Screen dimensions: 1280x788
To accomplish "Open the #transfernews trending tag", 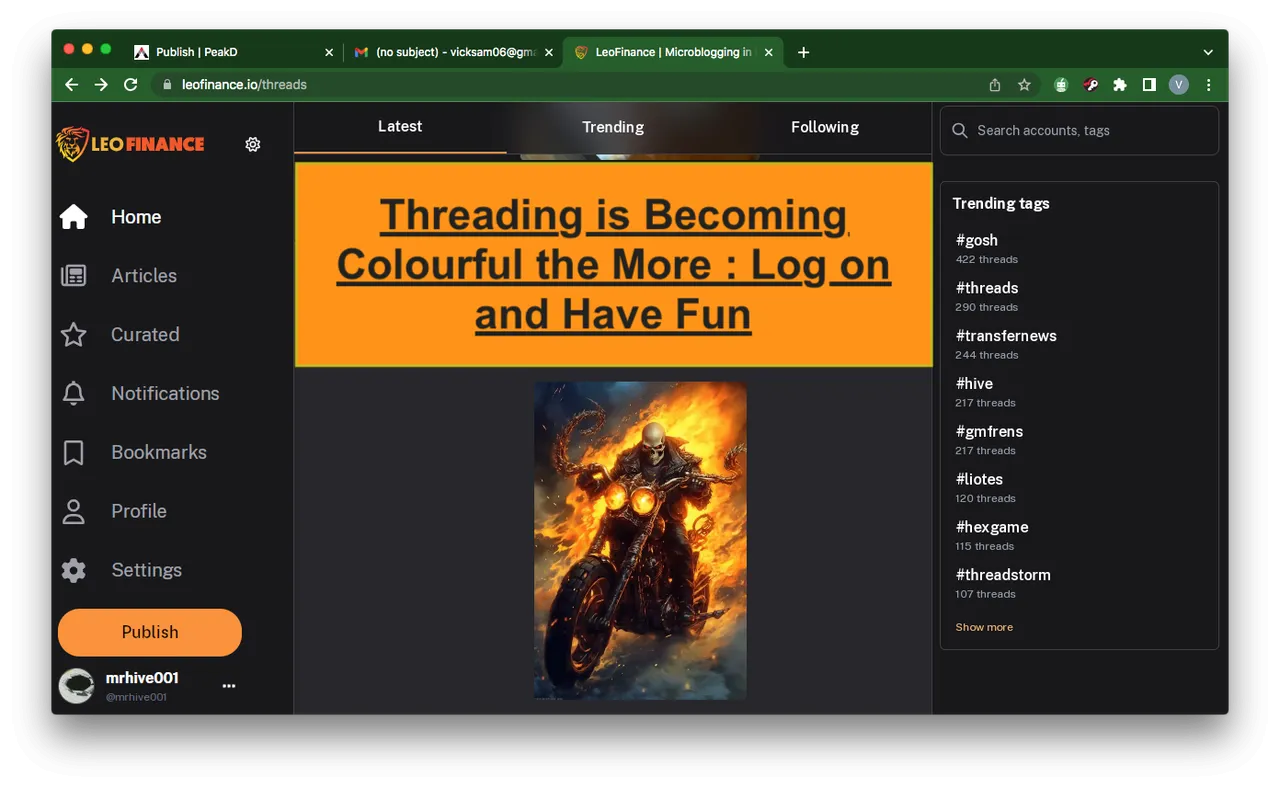I will (1006, 336).
